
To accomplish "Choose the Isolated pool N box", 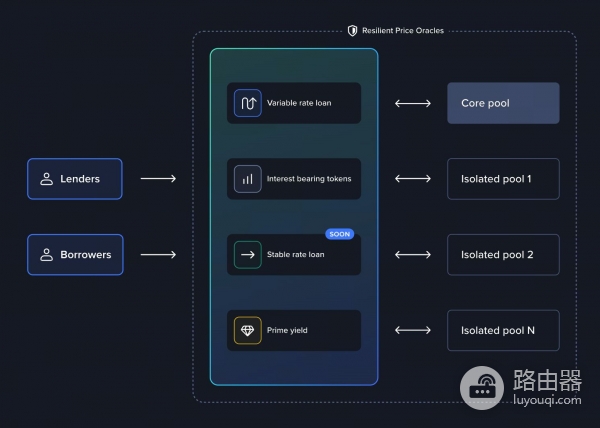I will pos(503,331).
